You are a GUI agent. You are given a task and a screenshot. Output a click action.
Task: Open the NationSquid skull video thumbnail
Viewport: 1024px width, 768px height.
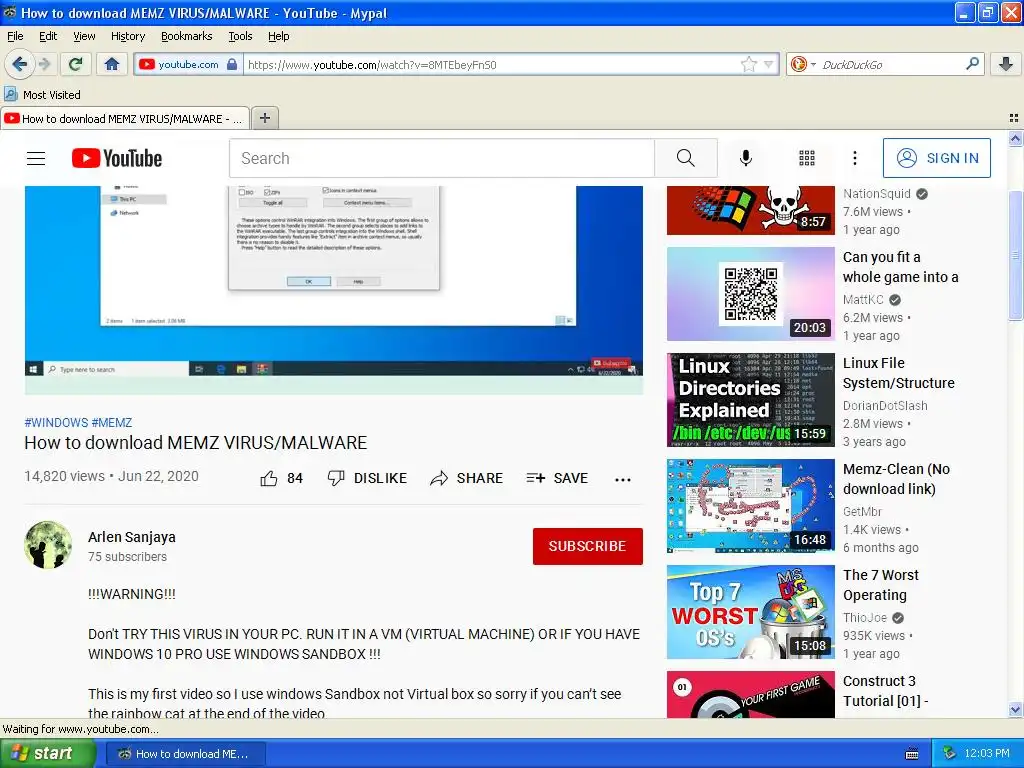point(750,210)
